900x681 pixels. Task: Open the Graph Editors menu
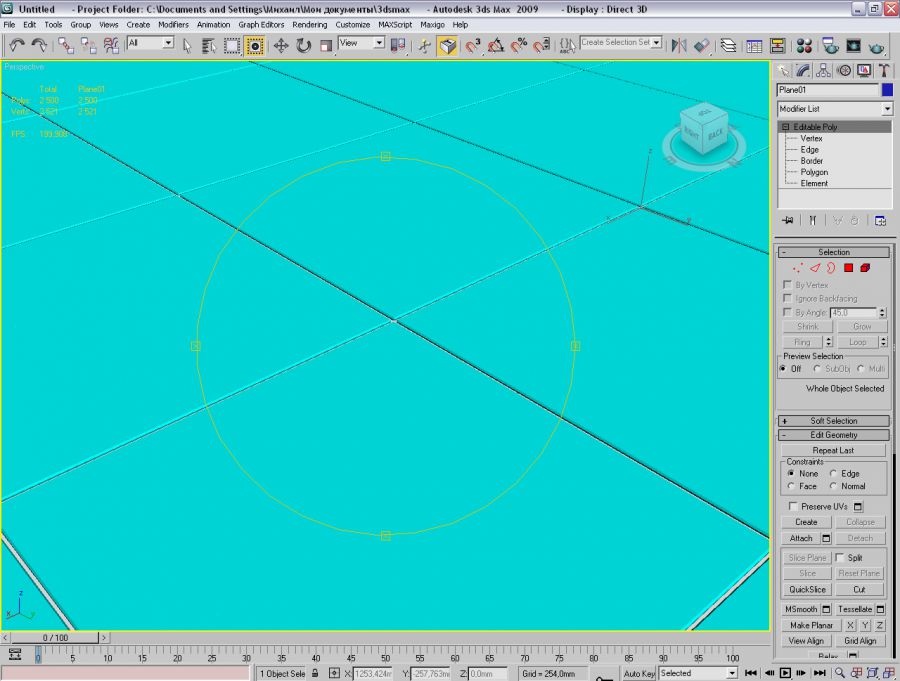point(261,25)
